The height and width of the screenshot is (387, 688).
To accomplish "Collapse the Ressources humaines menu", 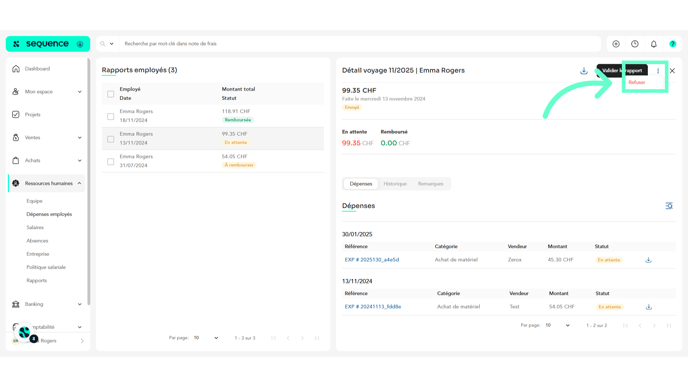I will (79, 183).
